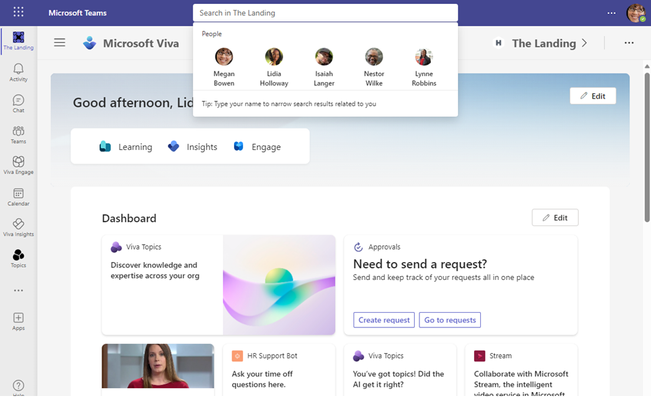Open Viva Insights in the sidebar
Screen dimensions: 651x400
click(x=18, y=228)
